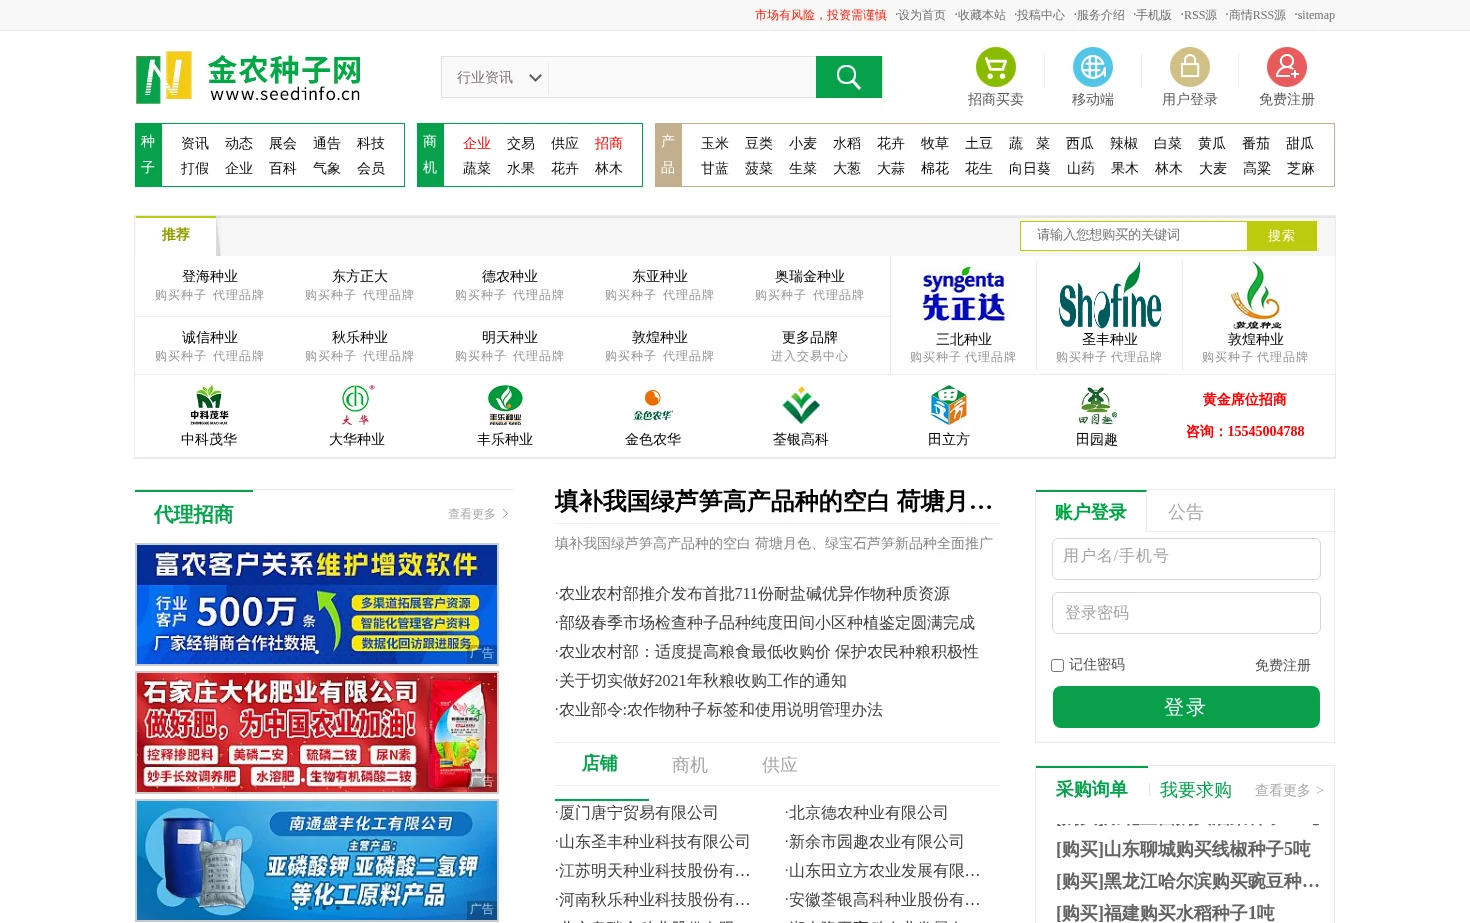Select the 供应 tab

coord(780,765)
